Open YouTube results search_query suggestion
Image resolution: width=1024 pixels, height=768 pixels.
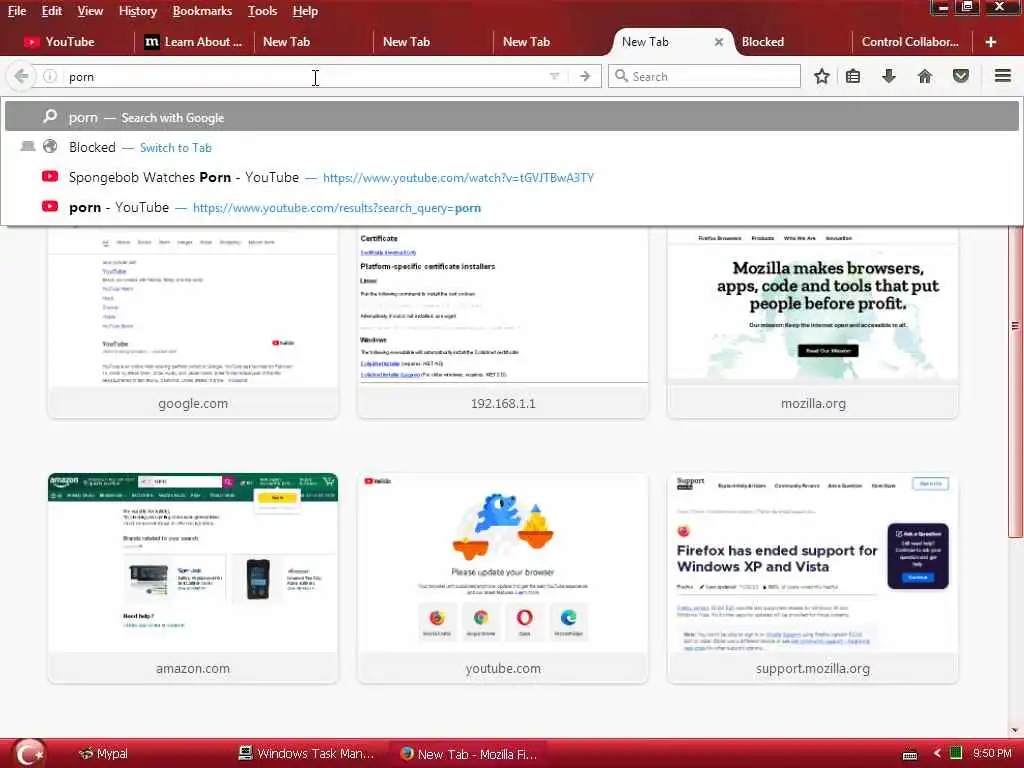coord(337,208)
